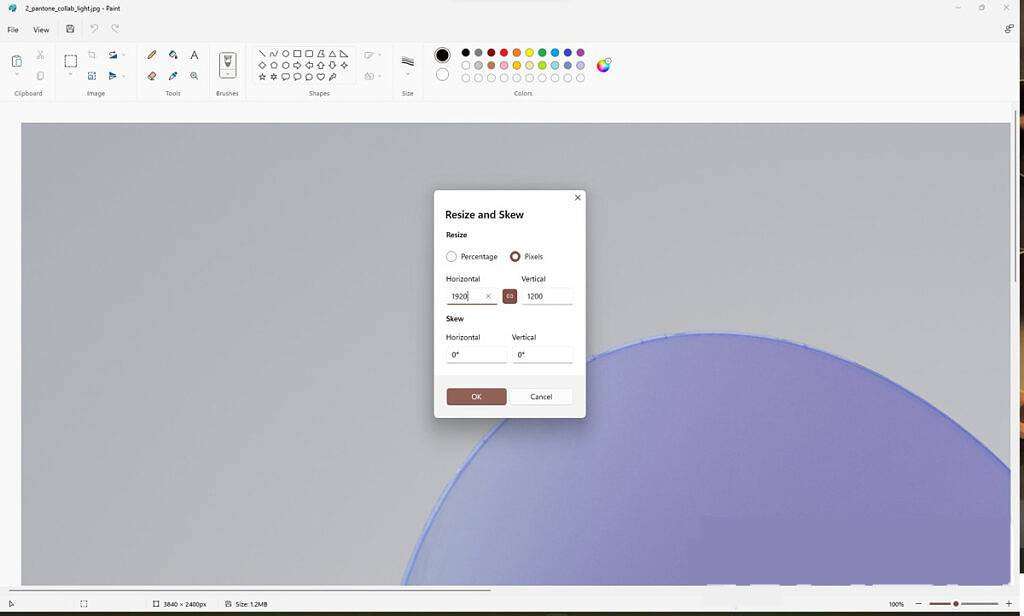Click the Cut scissors icon
This screenshot has width=1024, height=616.
(40, 55)
